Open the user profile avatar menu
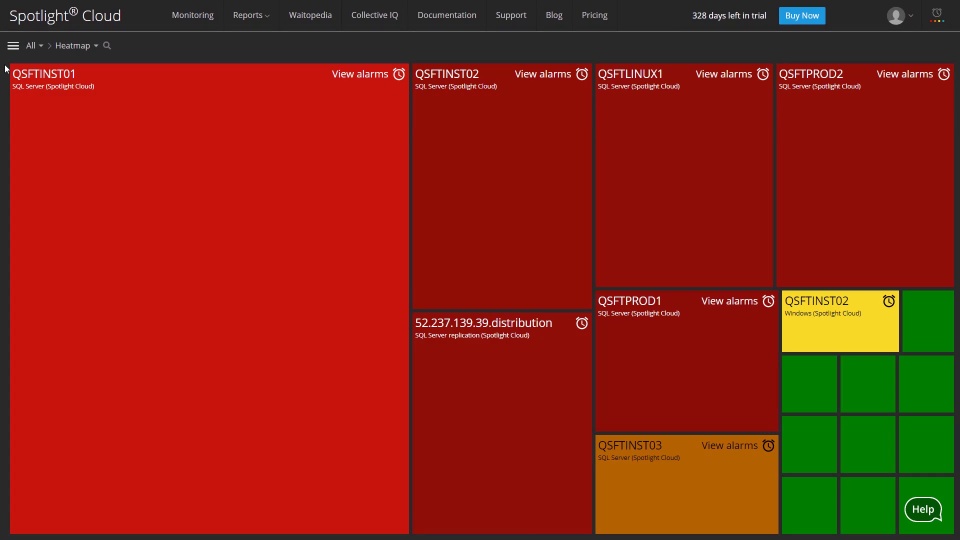This screenshot has height=540, width=960. (x=900, y=15)
